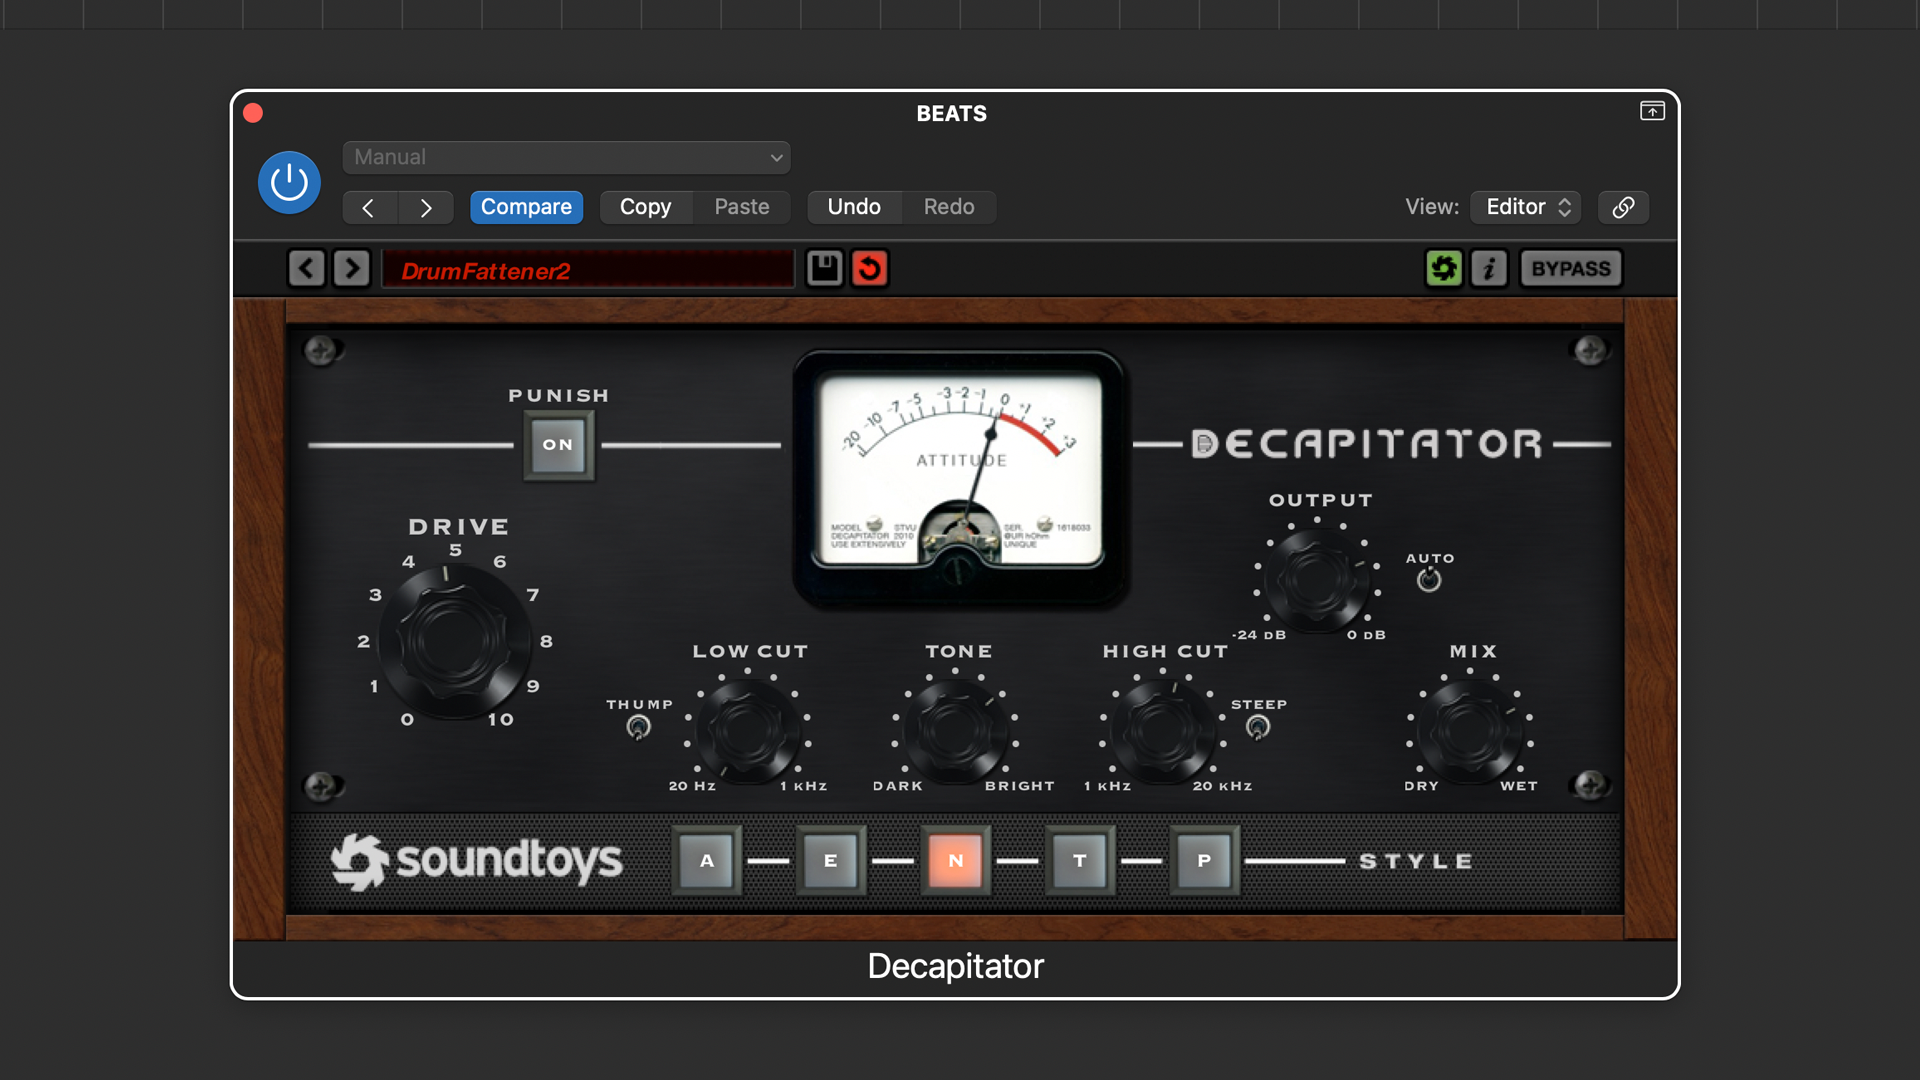Click the Soundtoys logo

click(x=477, y=861)
